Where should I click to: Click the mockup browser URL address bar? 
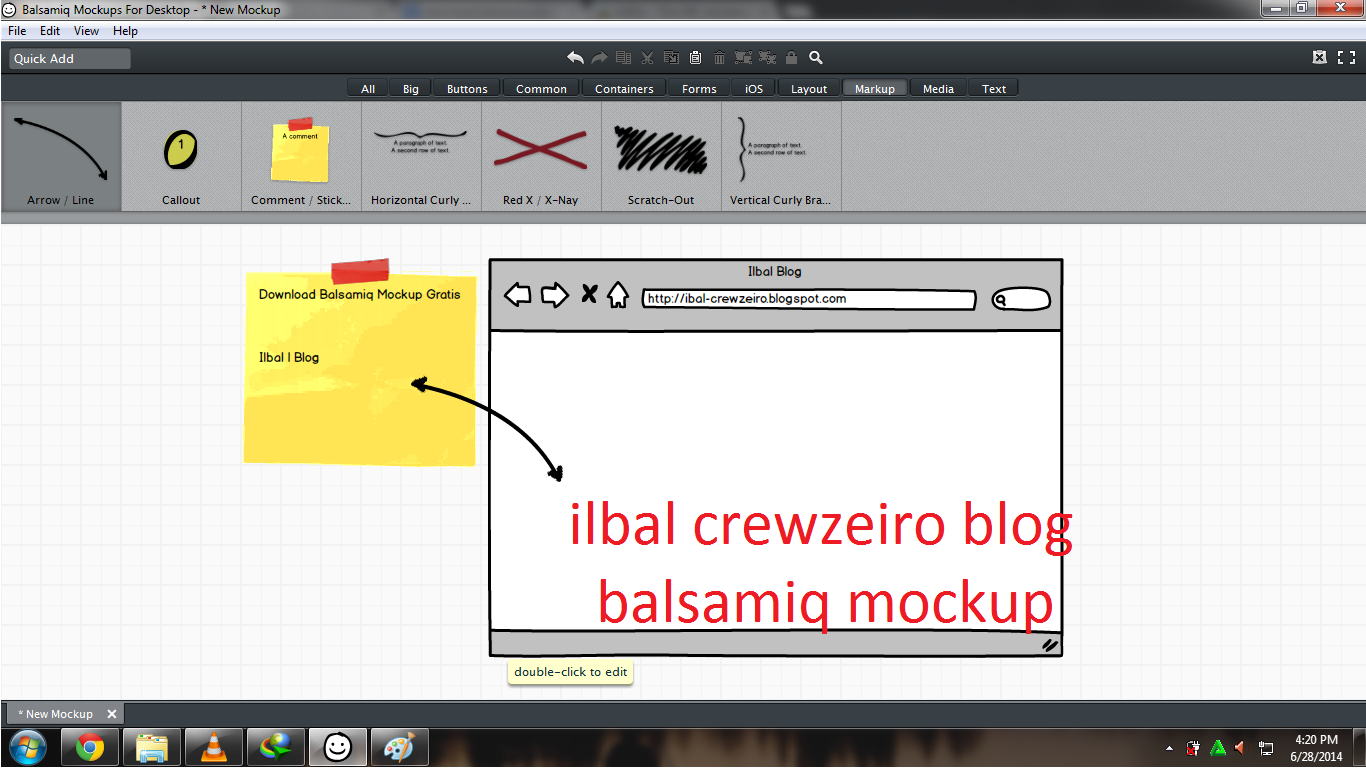pyautogui.click(x=809, y=299)
